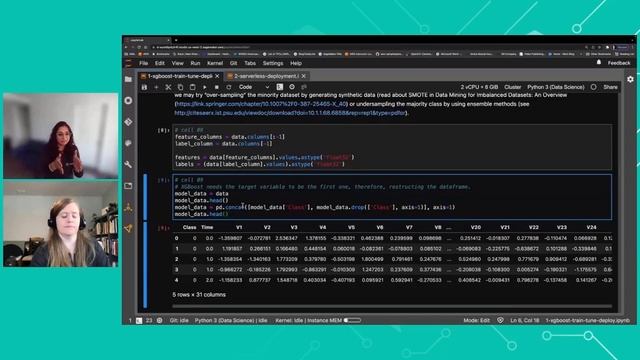Click the notifications bell icon
640x360 pixels.
pyautogui.click(x=599, y=63)
